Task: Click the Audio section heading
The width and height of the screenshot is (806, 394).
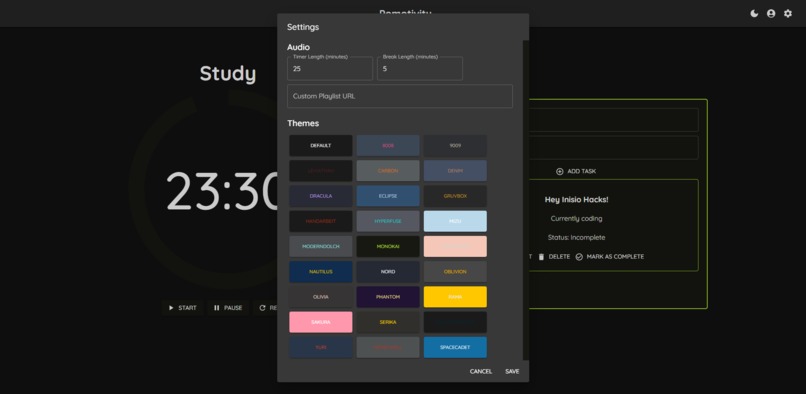Action: click(298, 47)
